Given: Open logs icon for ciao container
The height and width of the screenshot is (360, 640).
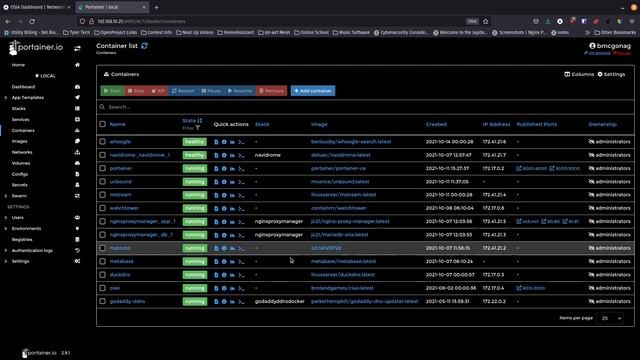Looking at the screenshot, I should click(216, 288).
